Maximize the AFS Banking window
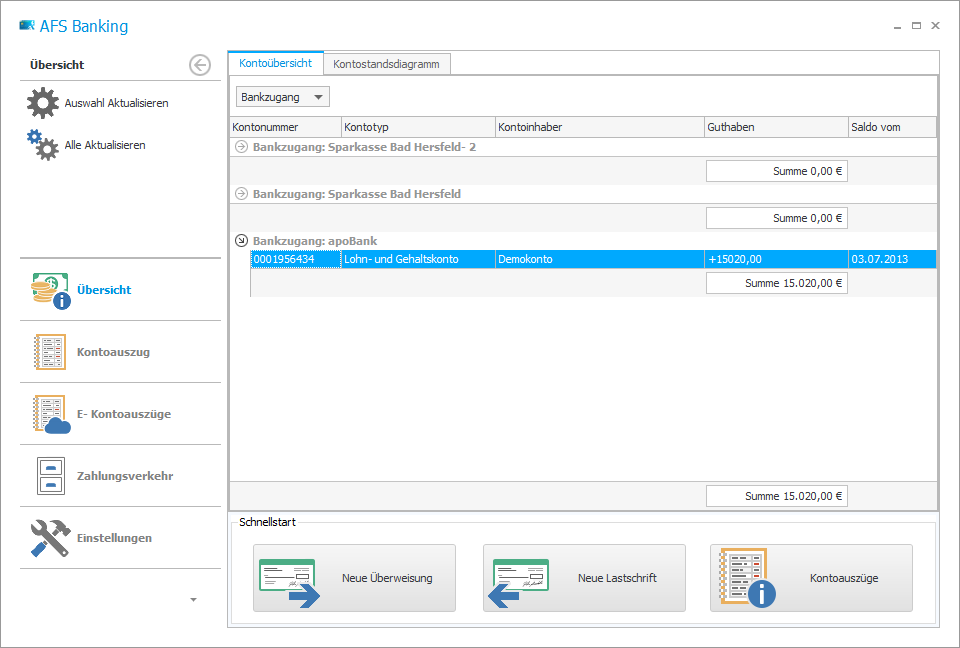The width and height of the screenshot is (960, 648). tap(916, 26)
